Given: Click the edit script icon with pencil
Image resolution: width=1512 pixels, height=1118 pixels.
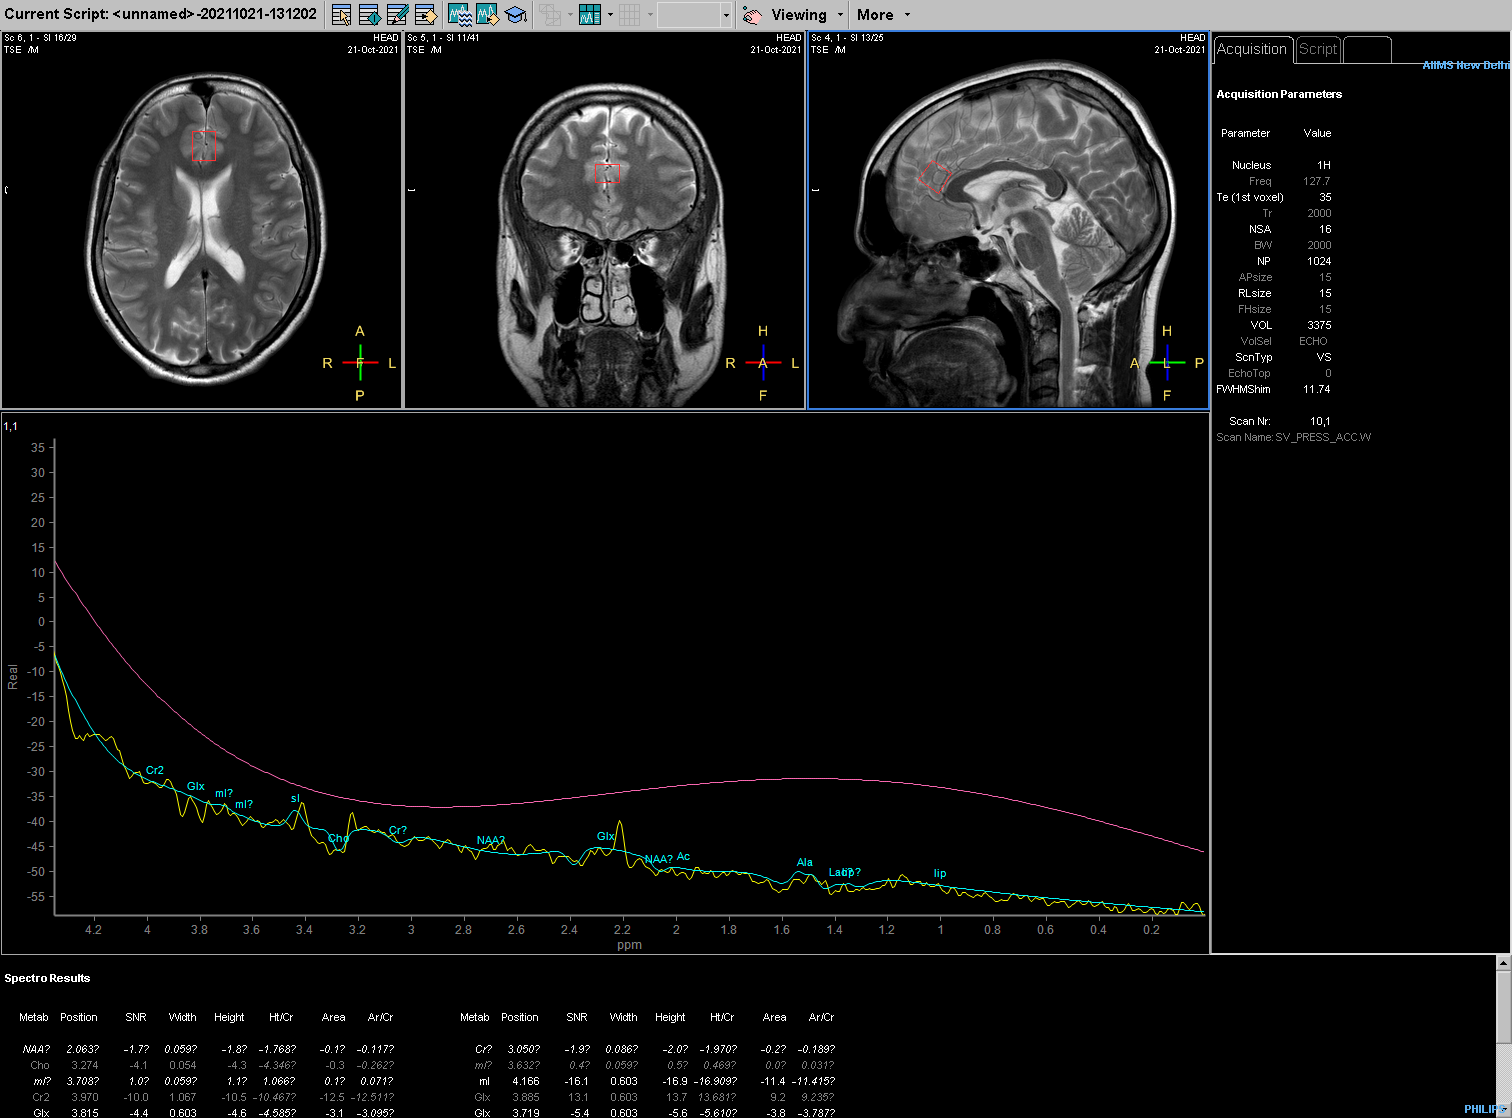Looking at the screenshot, I should pos(397,15).
